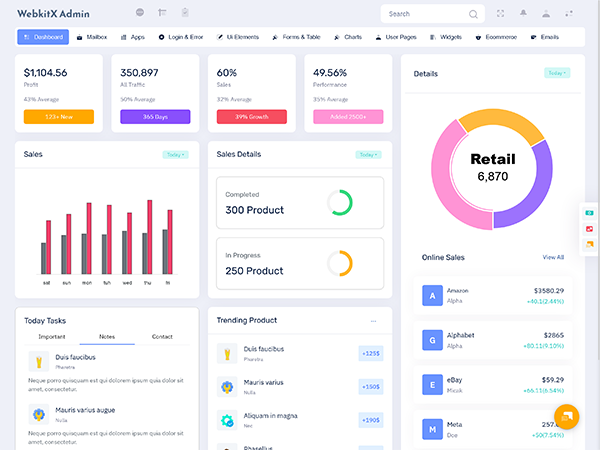Click the red icon in the right side panel
Image resolution: width=600 pixels, height=450 pixels.
[590, 229]
